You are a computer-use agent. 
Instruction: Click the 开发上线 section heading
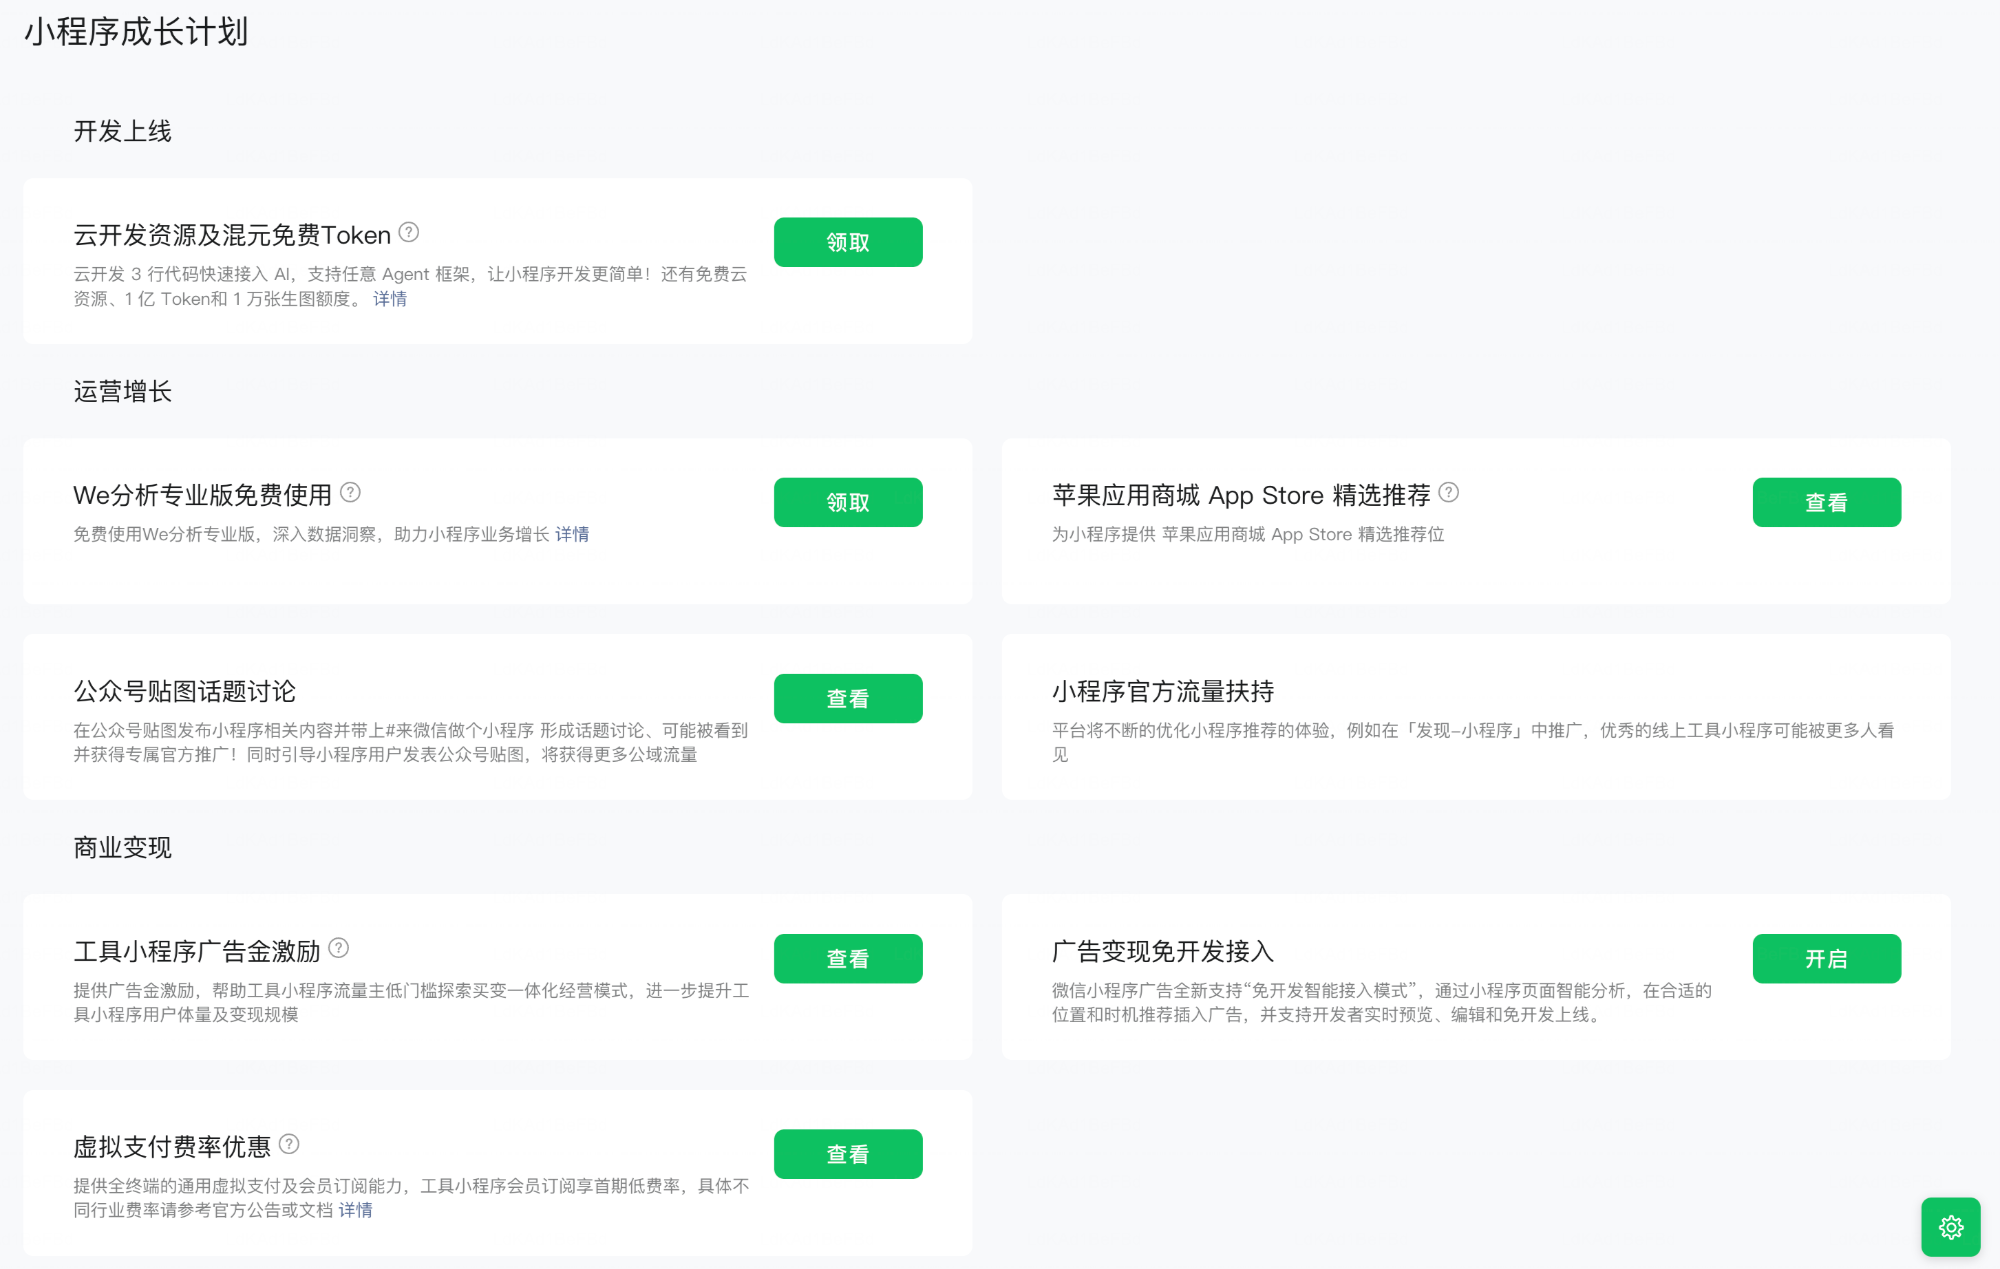(x=122, y=131)
